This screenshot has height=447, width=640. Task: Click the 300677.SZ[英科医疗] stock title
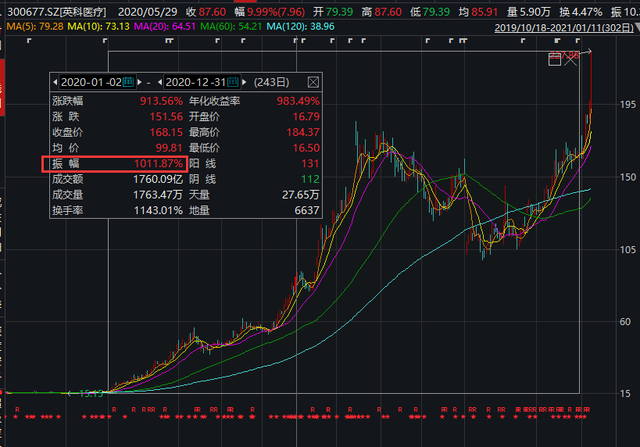coord(56,12)
